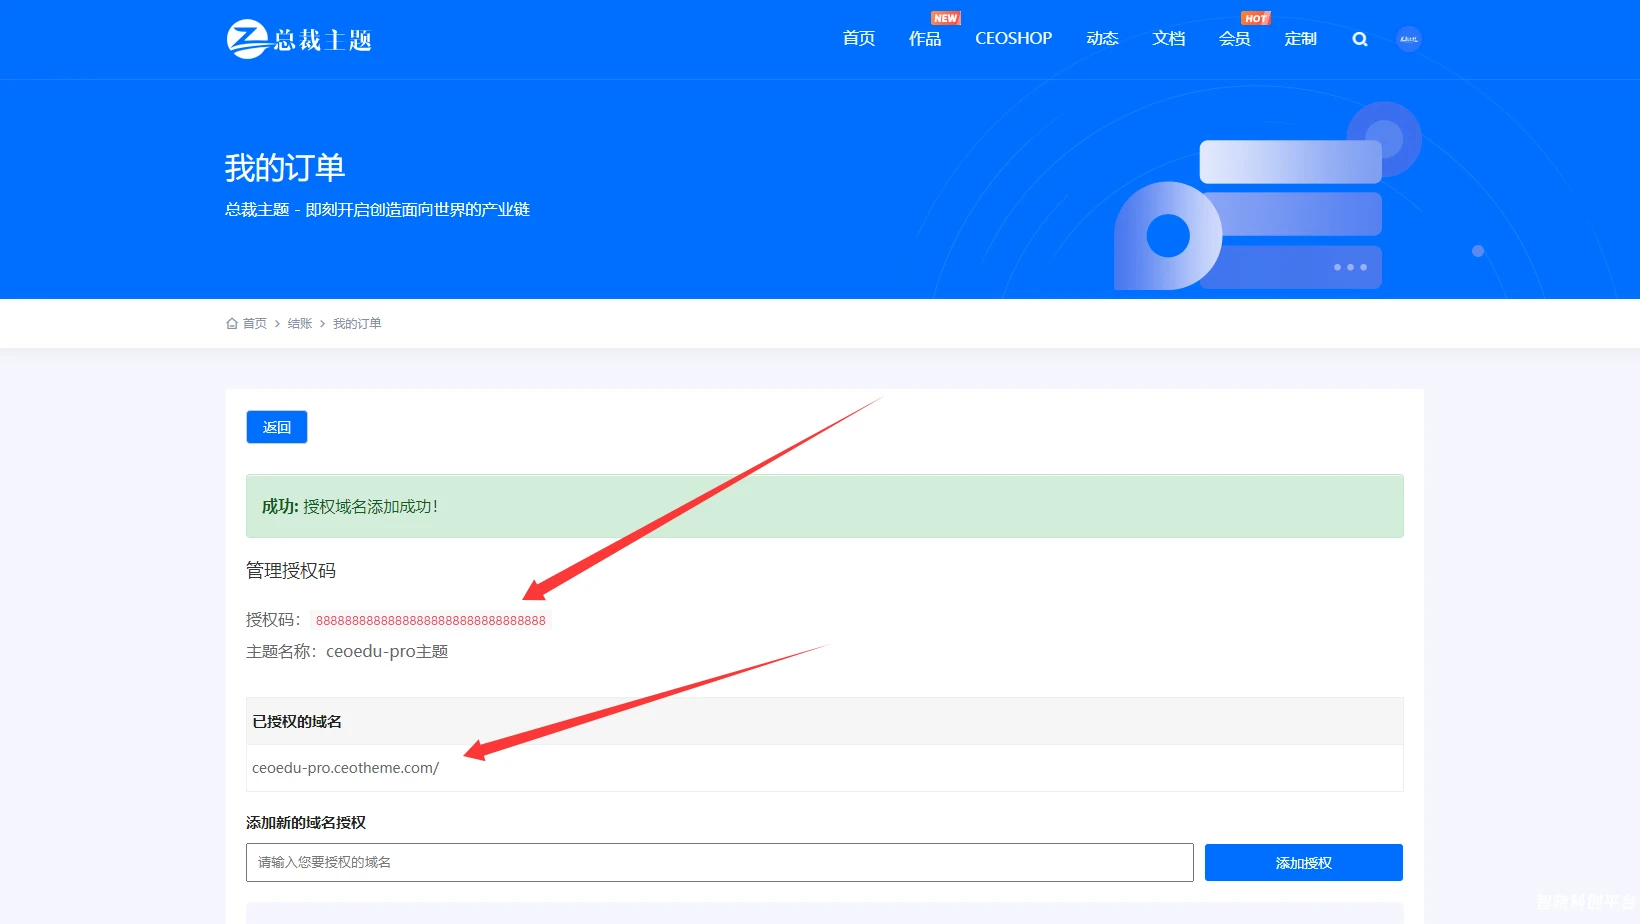Image resolution: width=1640 pixels, height=924 pixels.
Task: Click the authorized domain ceoedu-pro.ceotheme.com/
Action: (345, 768)
